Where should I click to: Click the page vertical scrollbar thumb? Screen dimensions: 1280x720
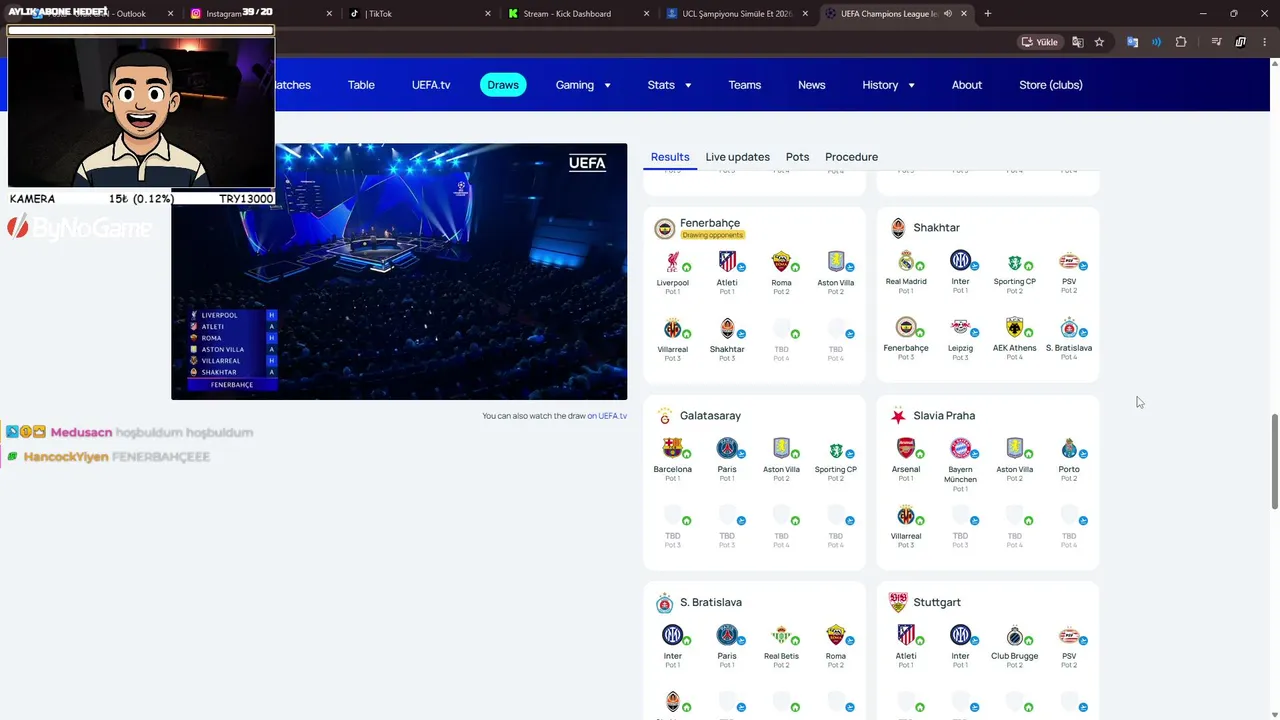coord(1274,462)
